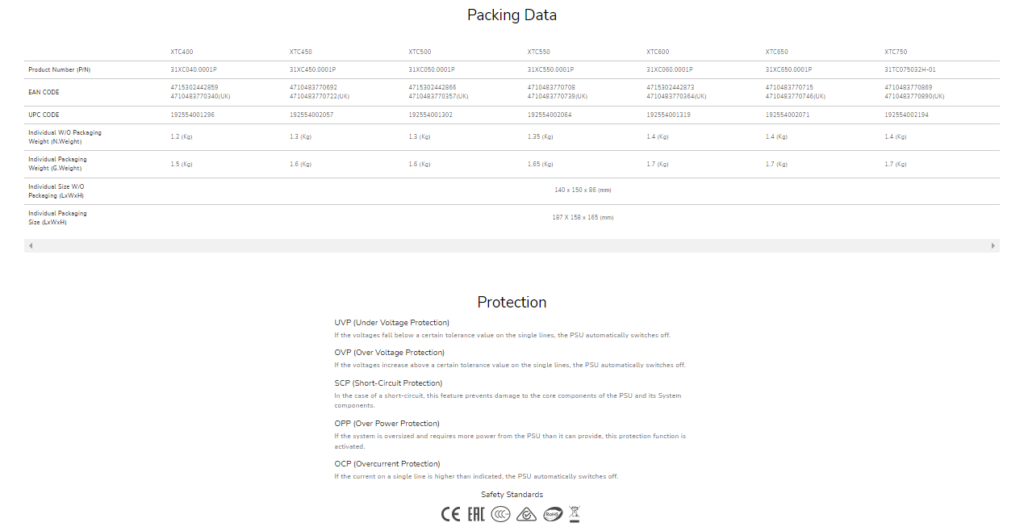Image resolution: width=1024 pixels, height=527 pixels.
Task: Click the SCP (Short-Circuit Protection) title
Action: point(387,383)
